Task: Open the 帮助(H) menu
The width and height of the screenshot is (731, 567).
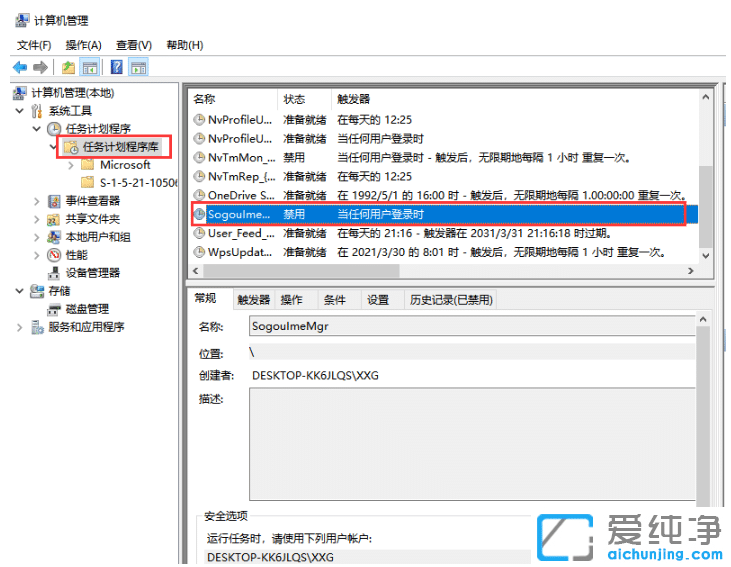Action: click(185, 45)
